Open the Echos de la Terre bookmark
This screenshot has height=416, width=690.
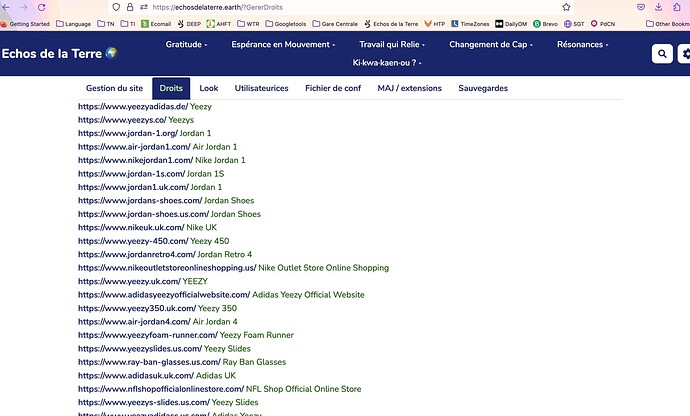coord(391,24)
